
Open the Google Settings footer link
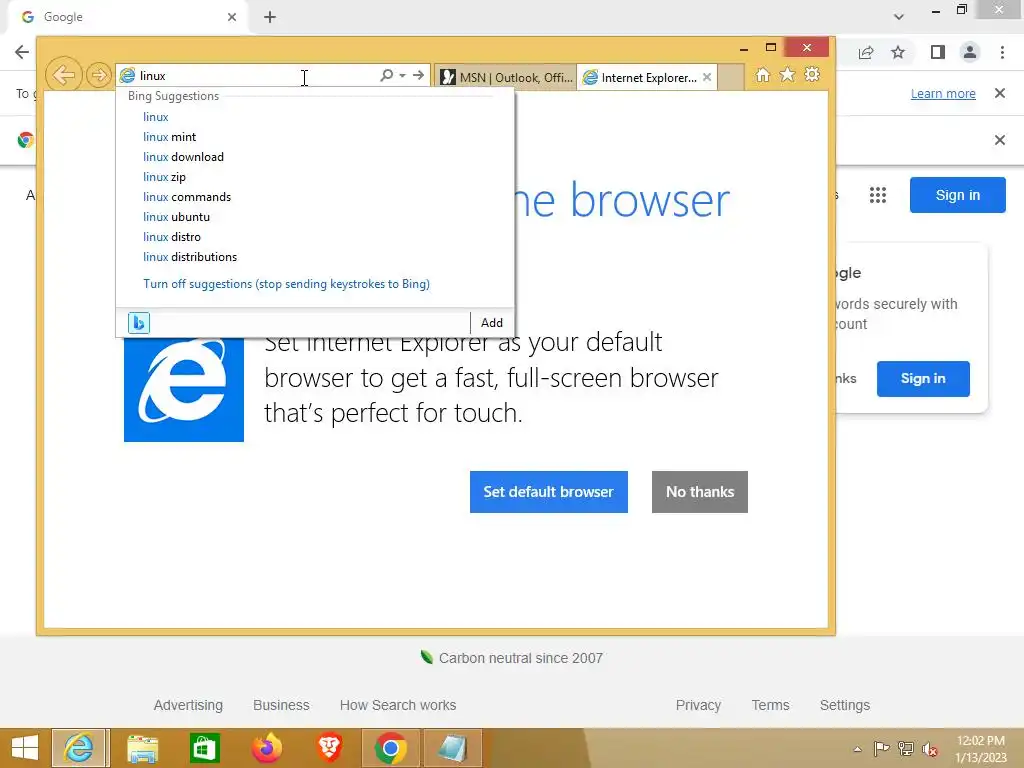pos(844,705)
